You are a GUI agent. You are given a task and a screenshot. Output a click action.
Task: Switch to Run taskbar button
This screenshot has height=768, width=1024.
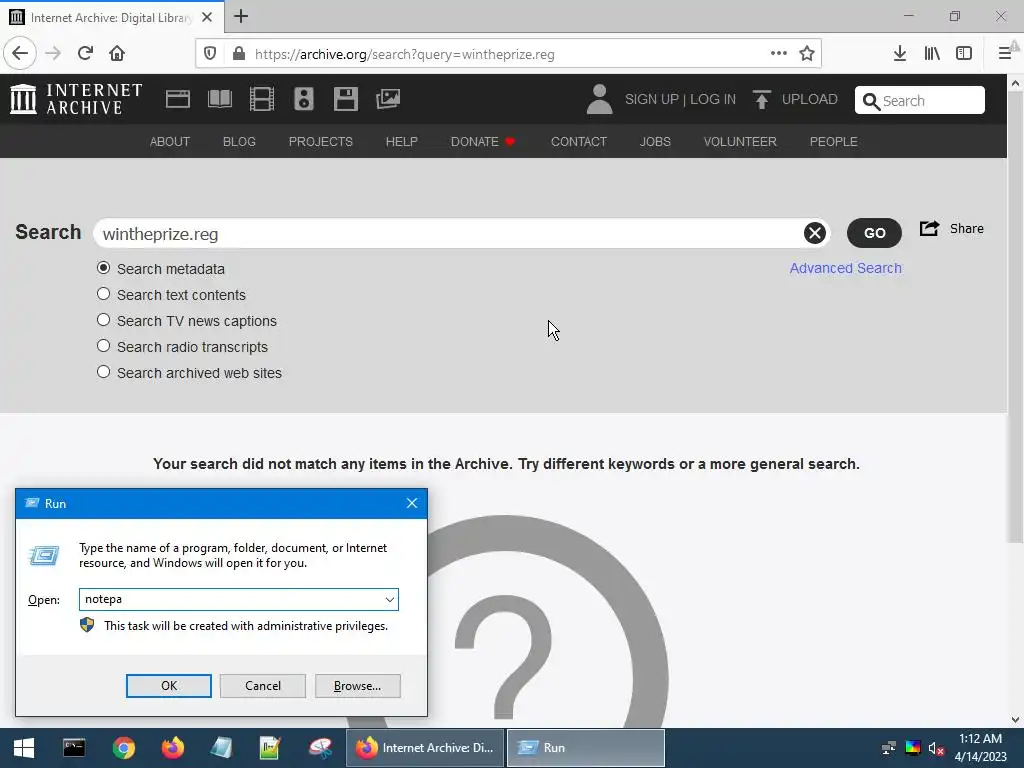pyautogui.click(x=586, y=748)
